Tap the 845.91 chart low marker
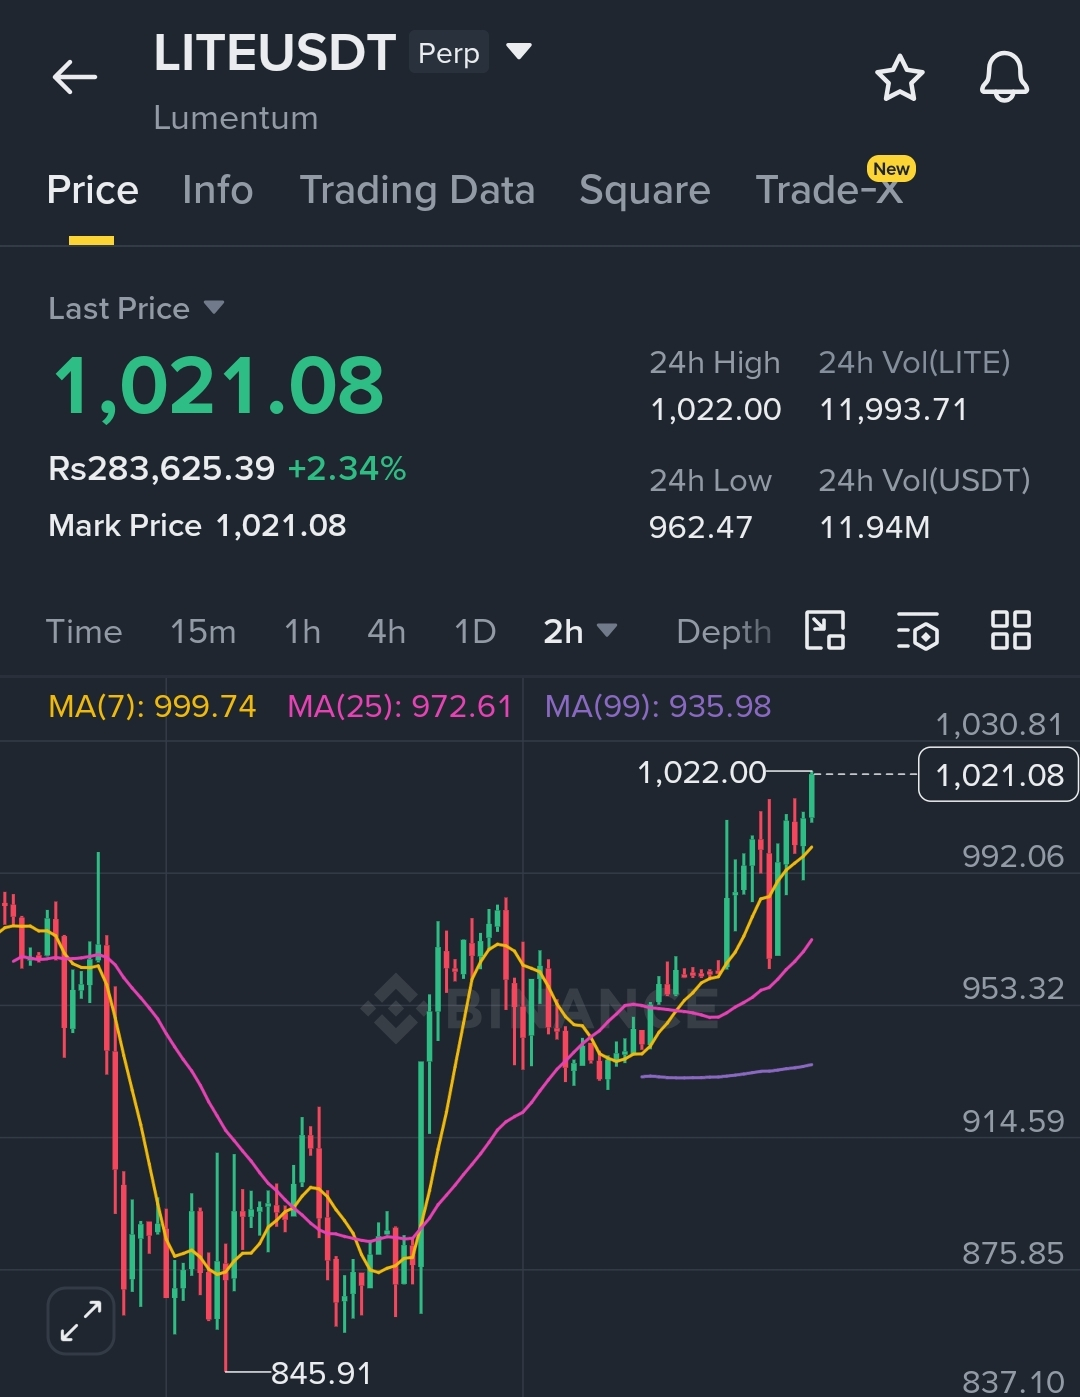Viewport: 1080px width, 1397px height. pos(321,1373)
